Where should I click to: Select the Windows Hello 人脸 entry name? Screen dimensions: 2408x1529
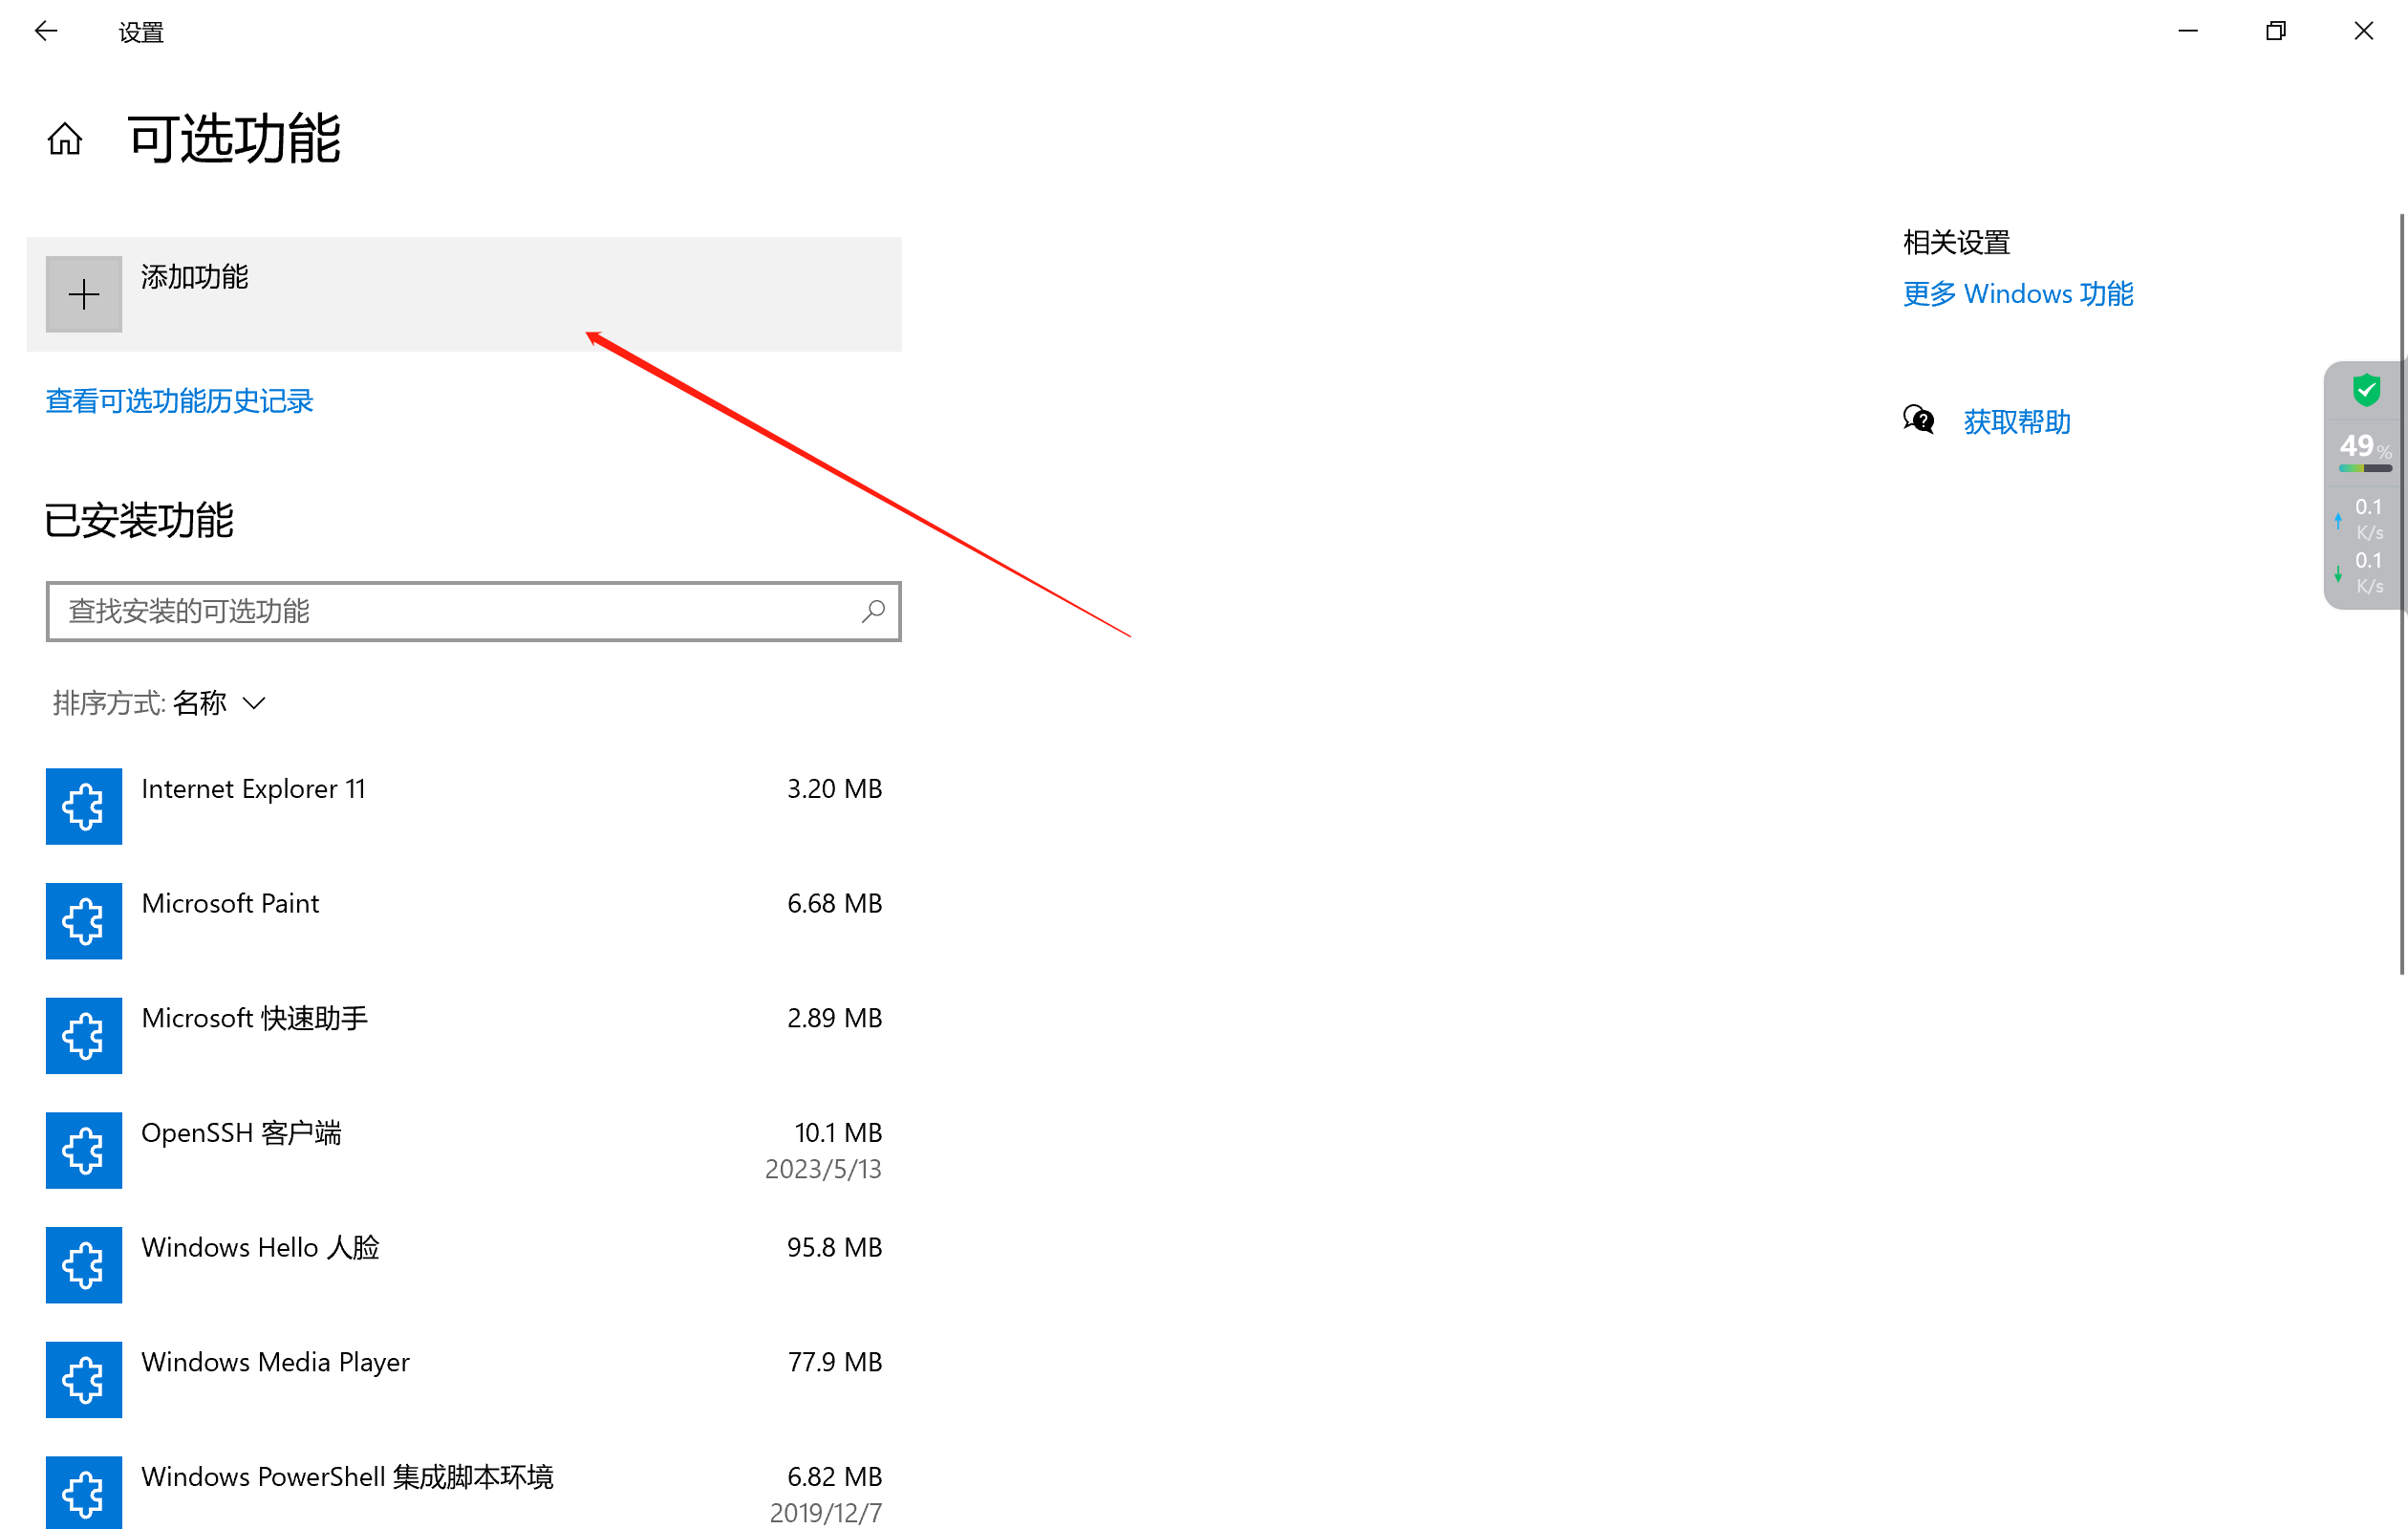click(x=261, y=1248)
